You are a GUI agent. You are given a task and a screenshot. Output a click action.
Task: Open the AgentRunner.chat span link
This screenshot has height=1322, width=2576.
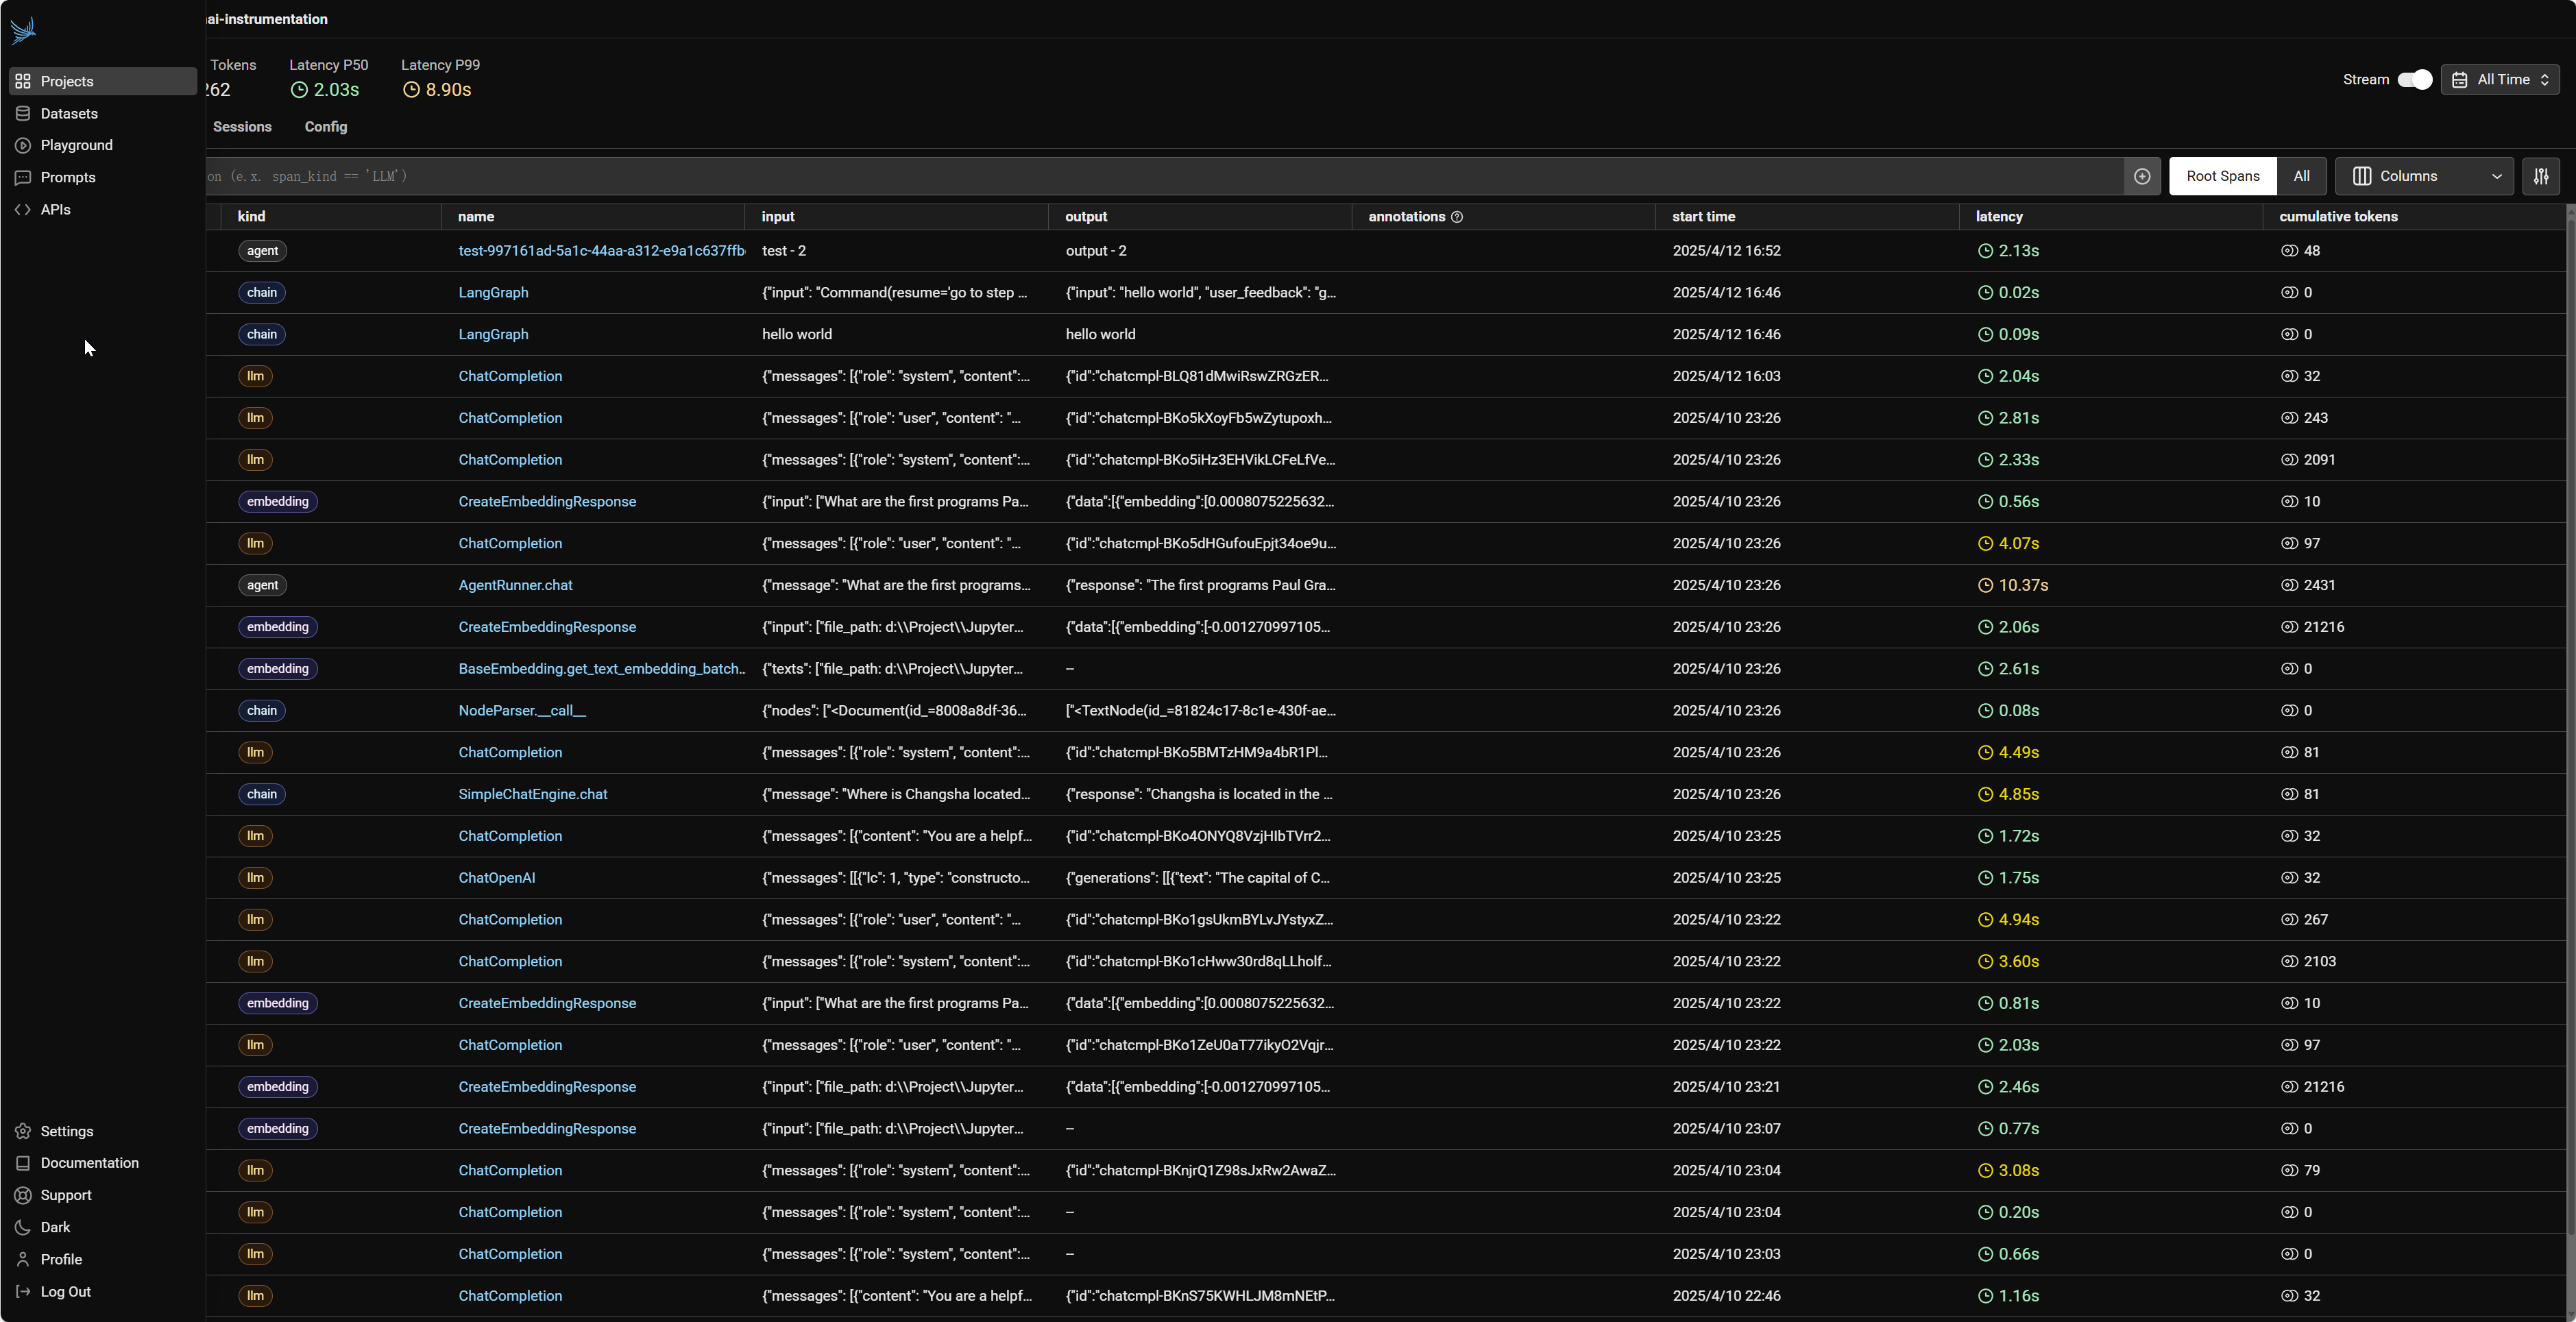515,585
